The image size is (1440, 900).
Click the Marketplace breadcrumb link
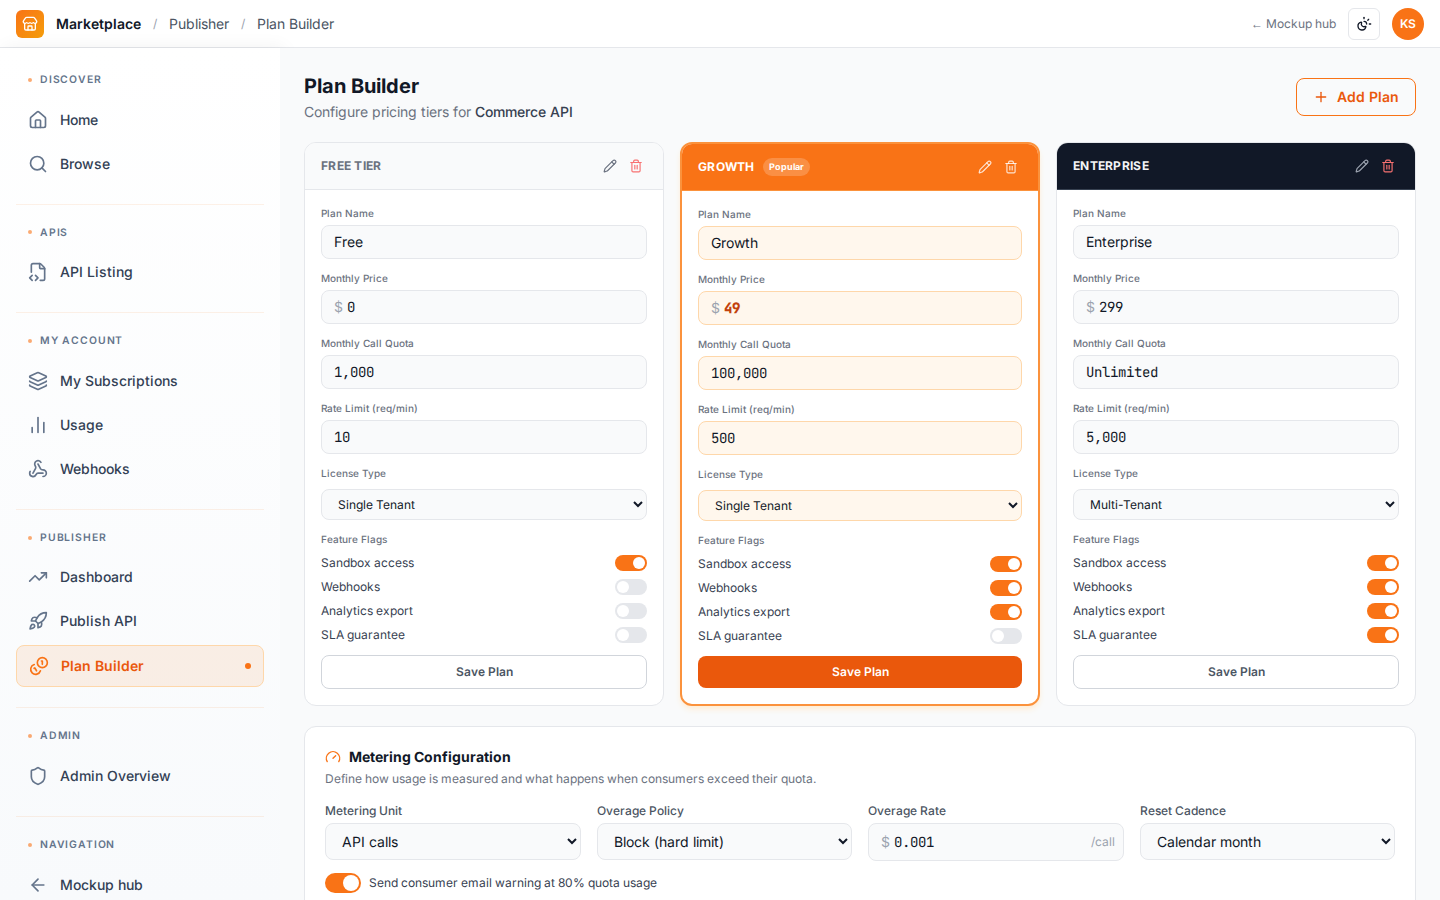click(98, 24)
